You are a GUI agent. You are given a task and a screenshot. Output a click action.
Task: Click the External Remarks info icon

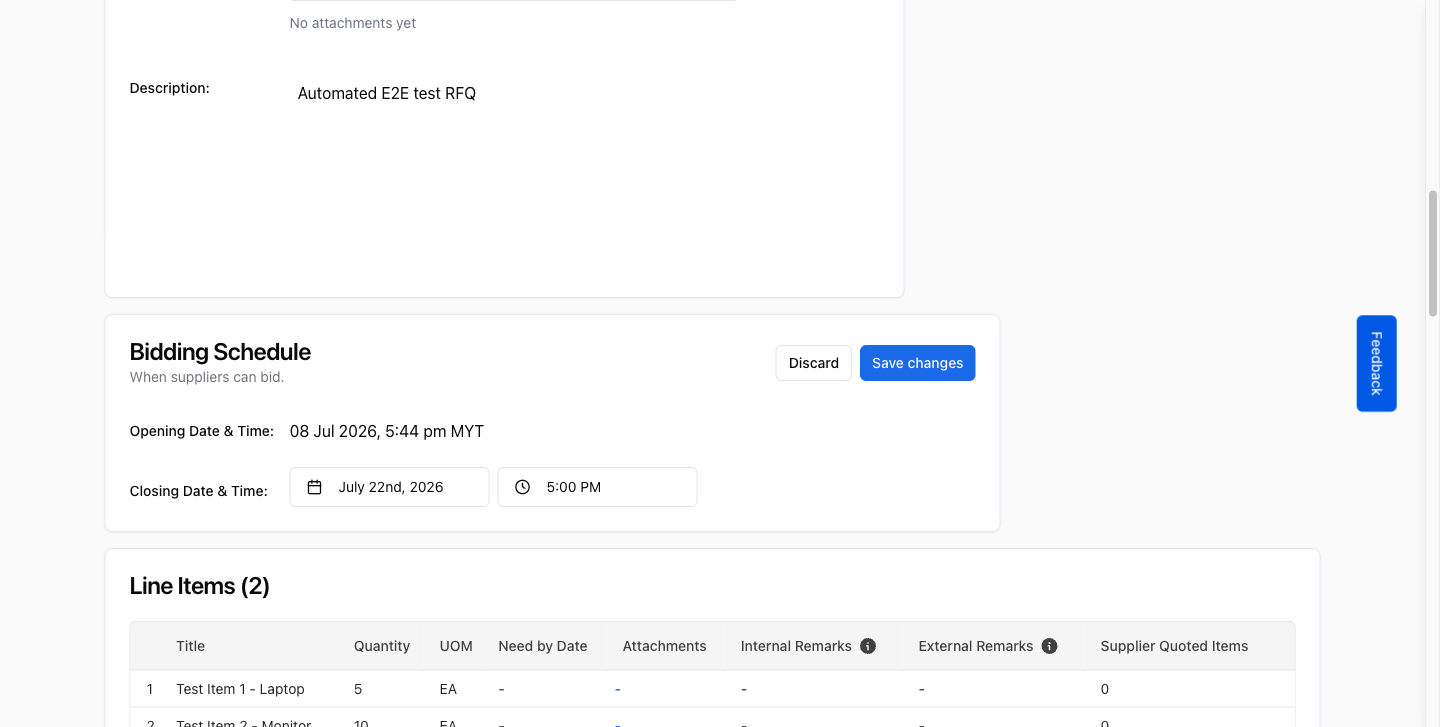[x=1049, y=646]
